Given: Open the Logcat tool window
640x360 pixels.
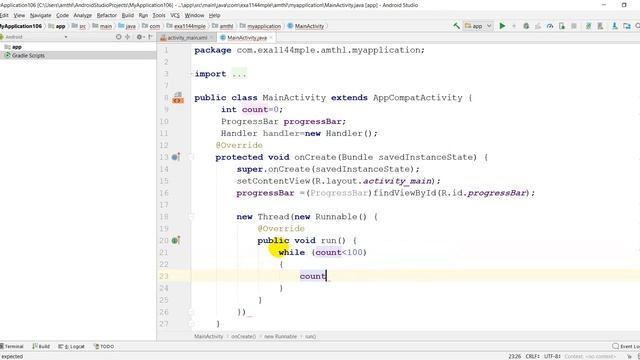Looking at the screenshot, I should click(71, 347).
